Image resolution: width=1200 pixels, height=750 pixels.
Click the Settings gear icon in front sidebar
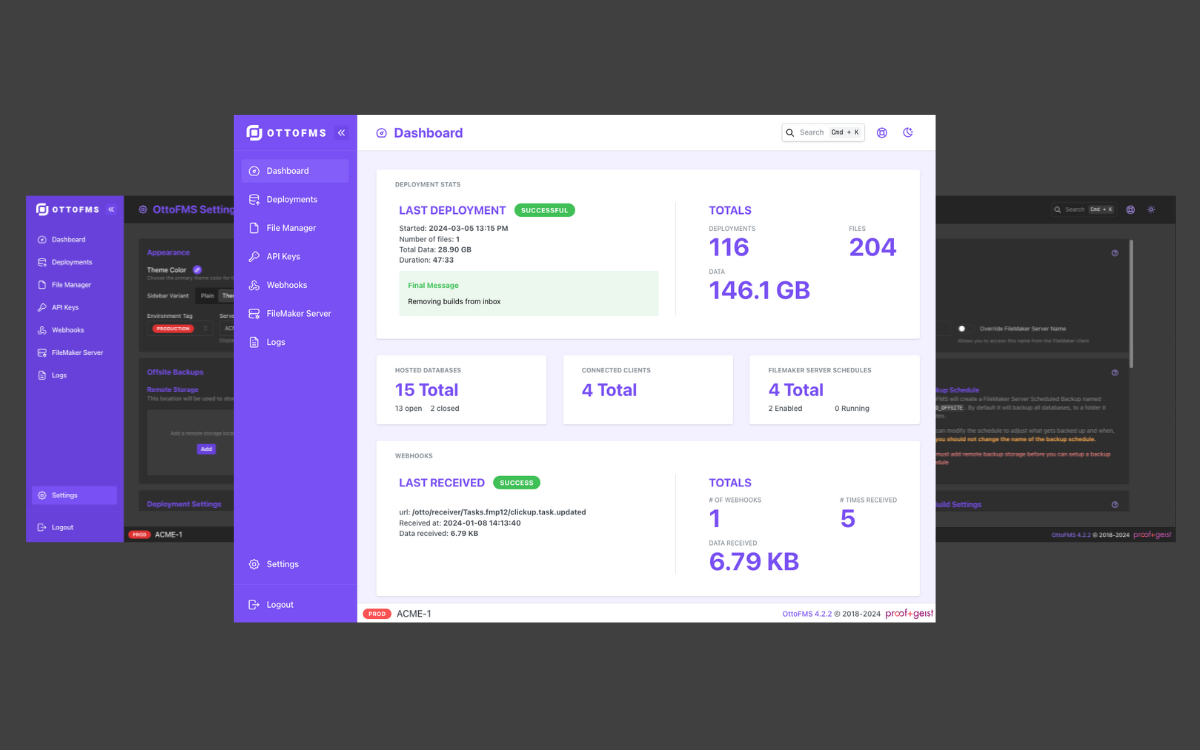(254, 564)
